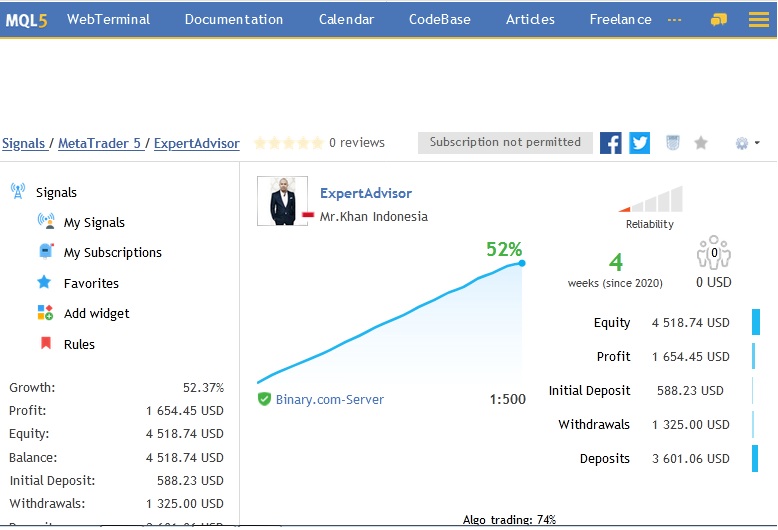Open the chat messages icon in the header

719,19
